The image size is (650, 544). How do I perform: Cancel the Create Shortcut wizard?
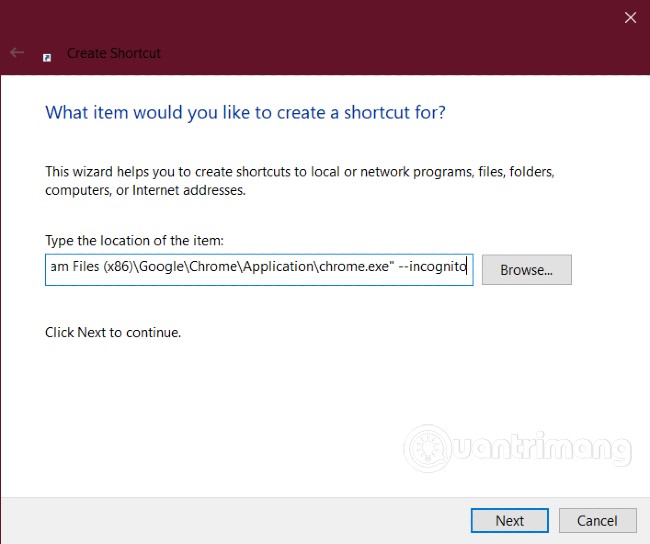[x=597, y=520]
